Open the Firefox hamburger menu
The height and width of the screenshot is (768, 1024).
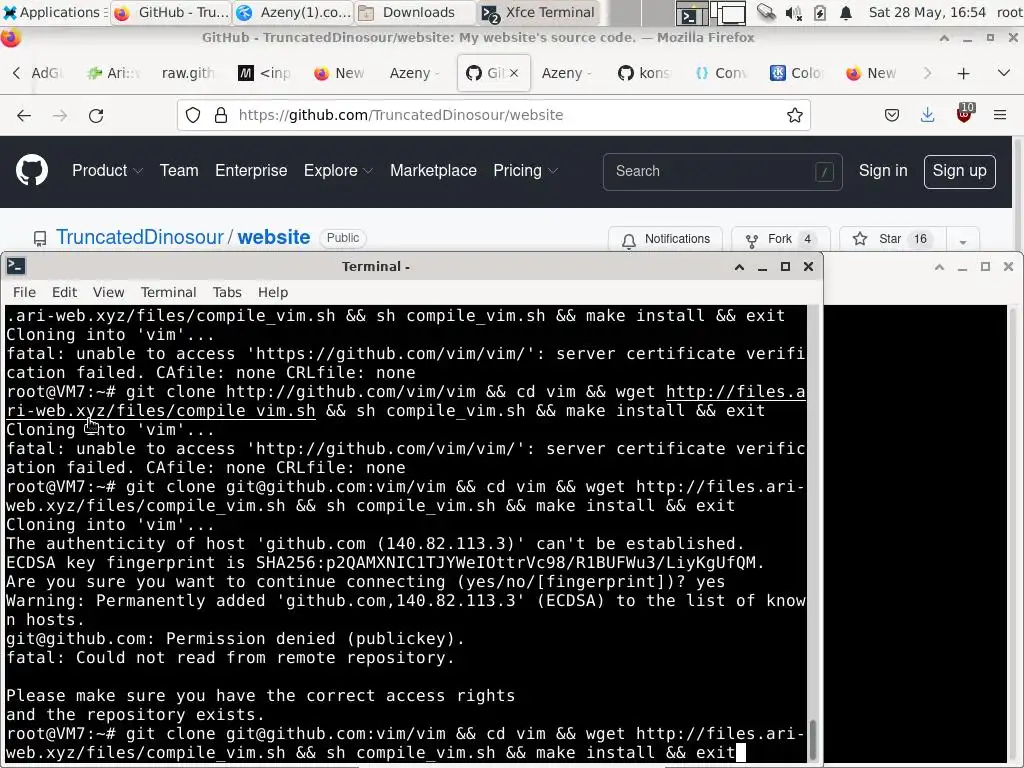(x=1000, y=116)
